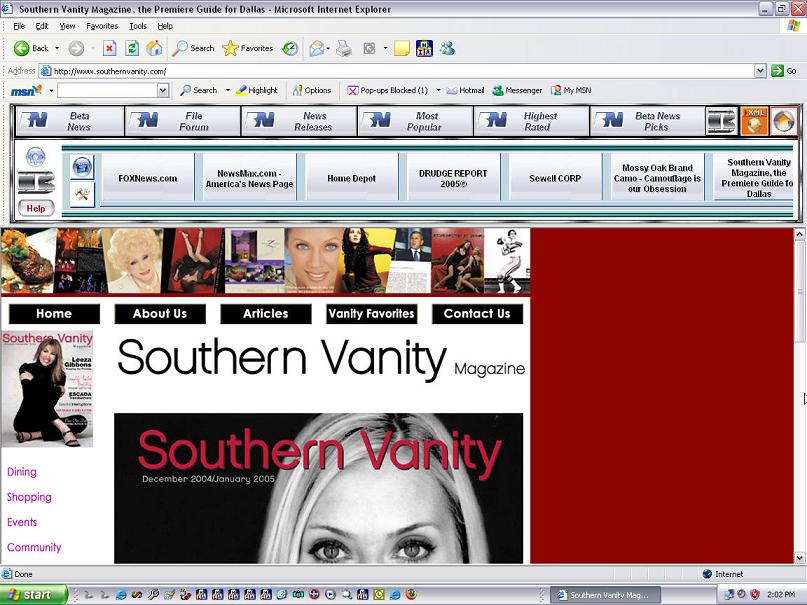Select Southern Vanity Mag taskbar button
This screenshot has height=605, width=807.
coord(605,595)
